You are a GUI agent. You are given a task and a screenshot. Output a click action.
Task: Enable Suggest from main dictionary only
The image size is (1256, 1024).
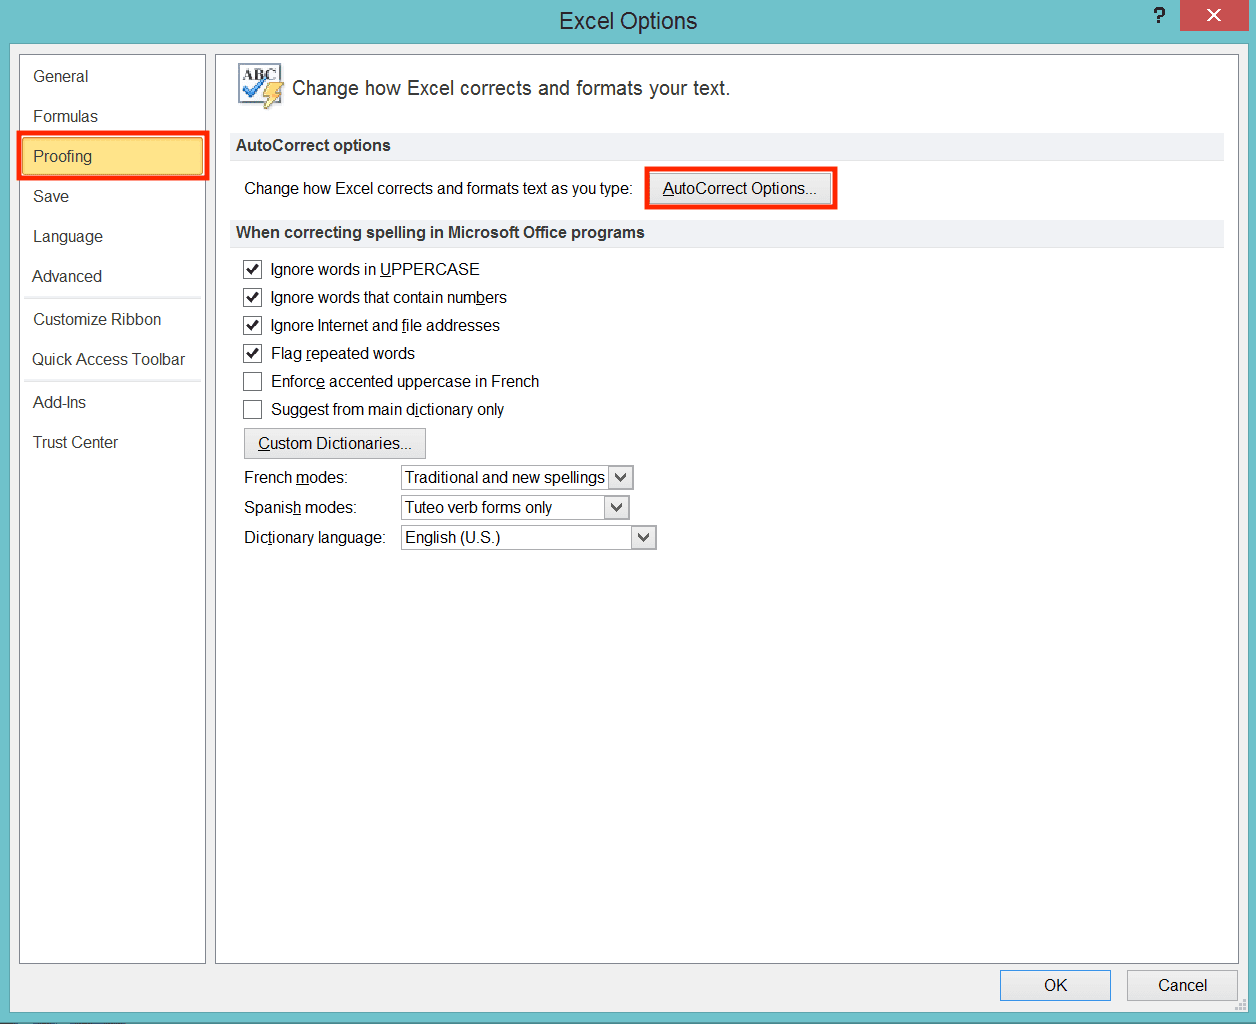pos(253,409)
